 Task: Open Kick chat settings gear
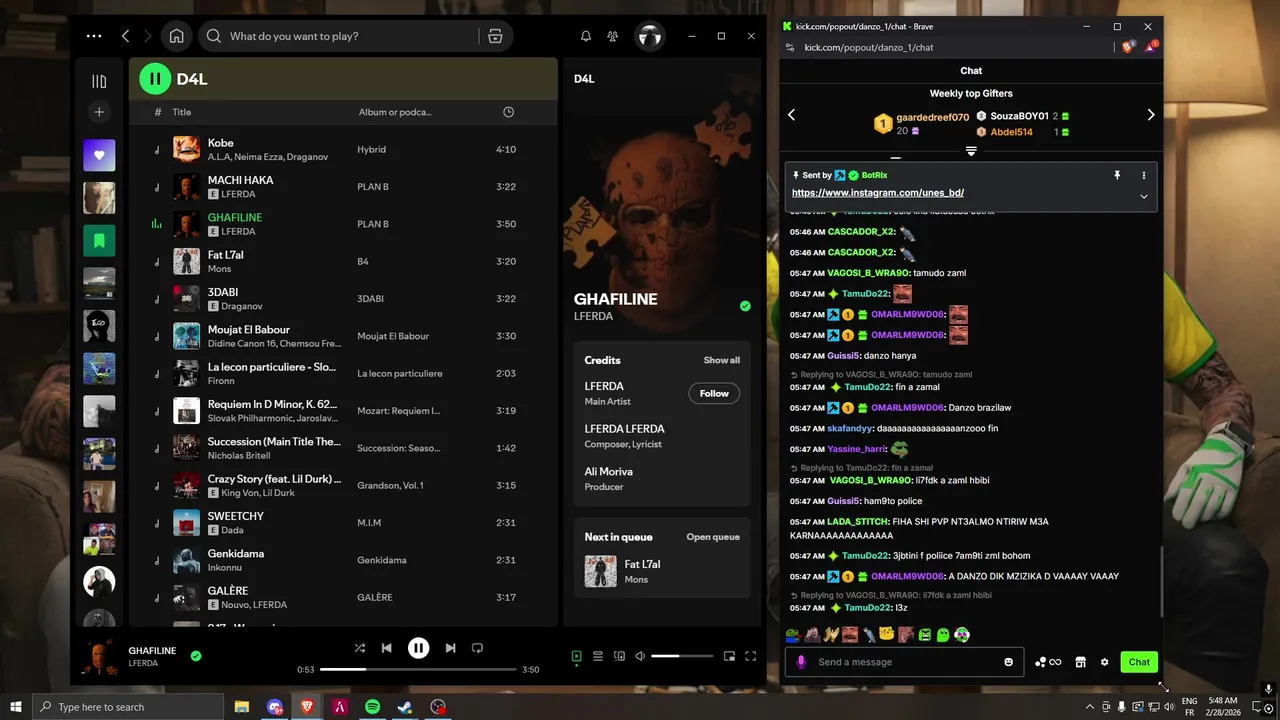[x=1105, y=662]
